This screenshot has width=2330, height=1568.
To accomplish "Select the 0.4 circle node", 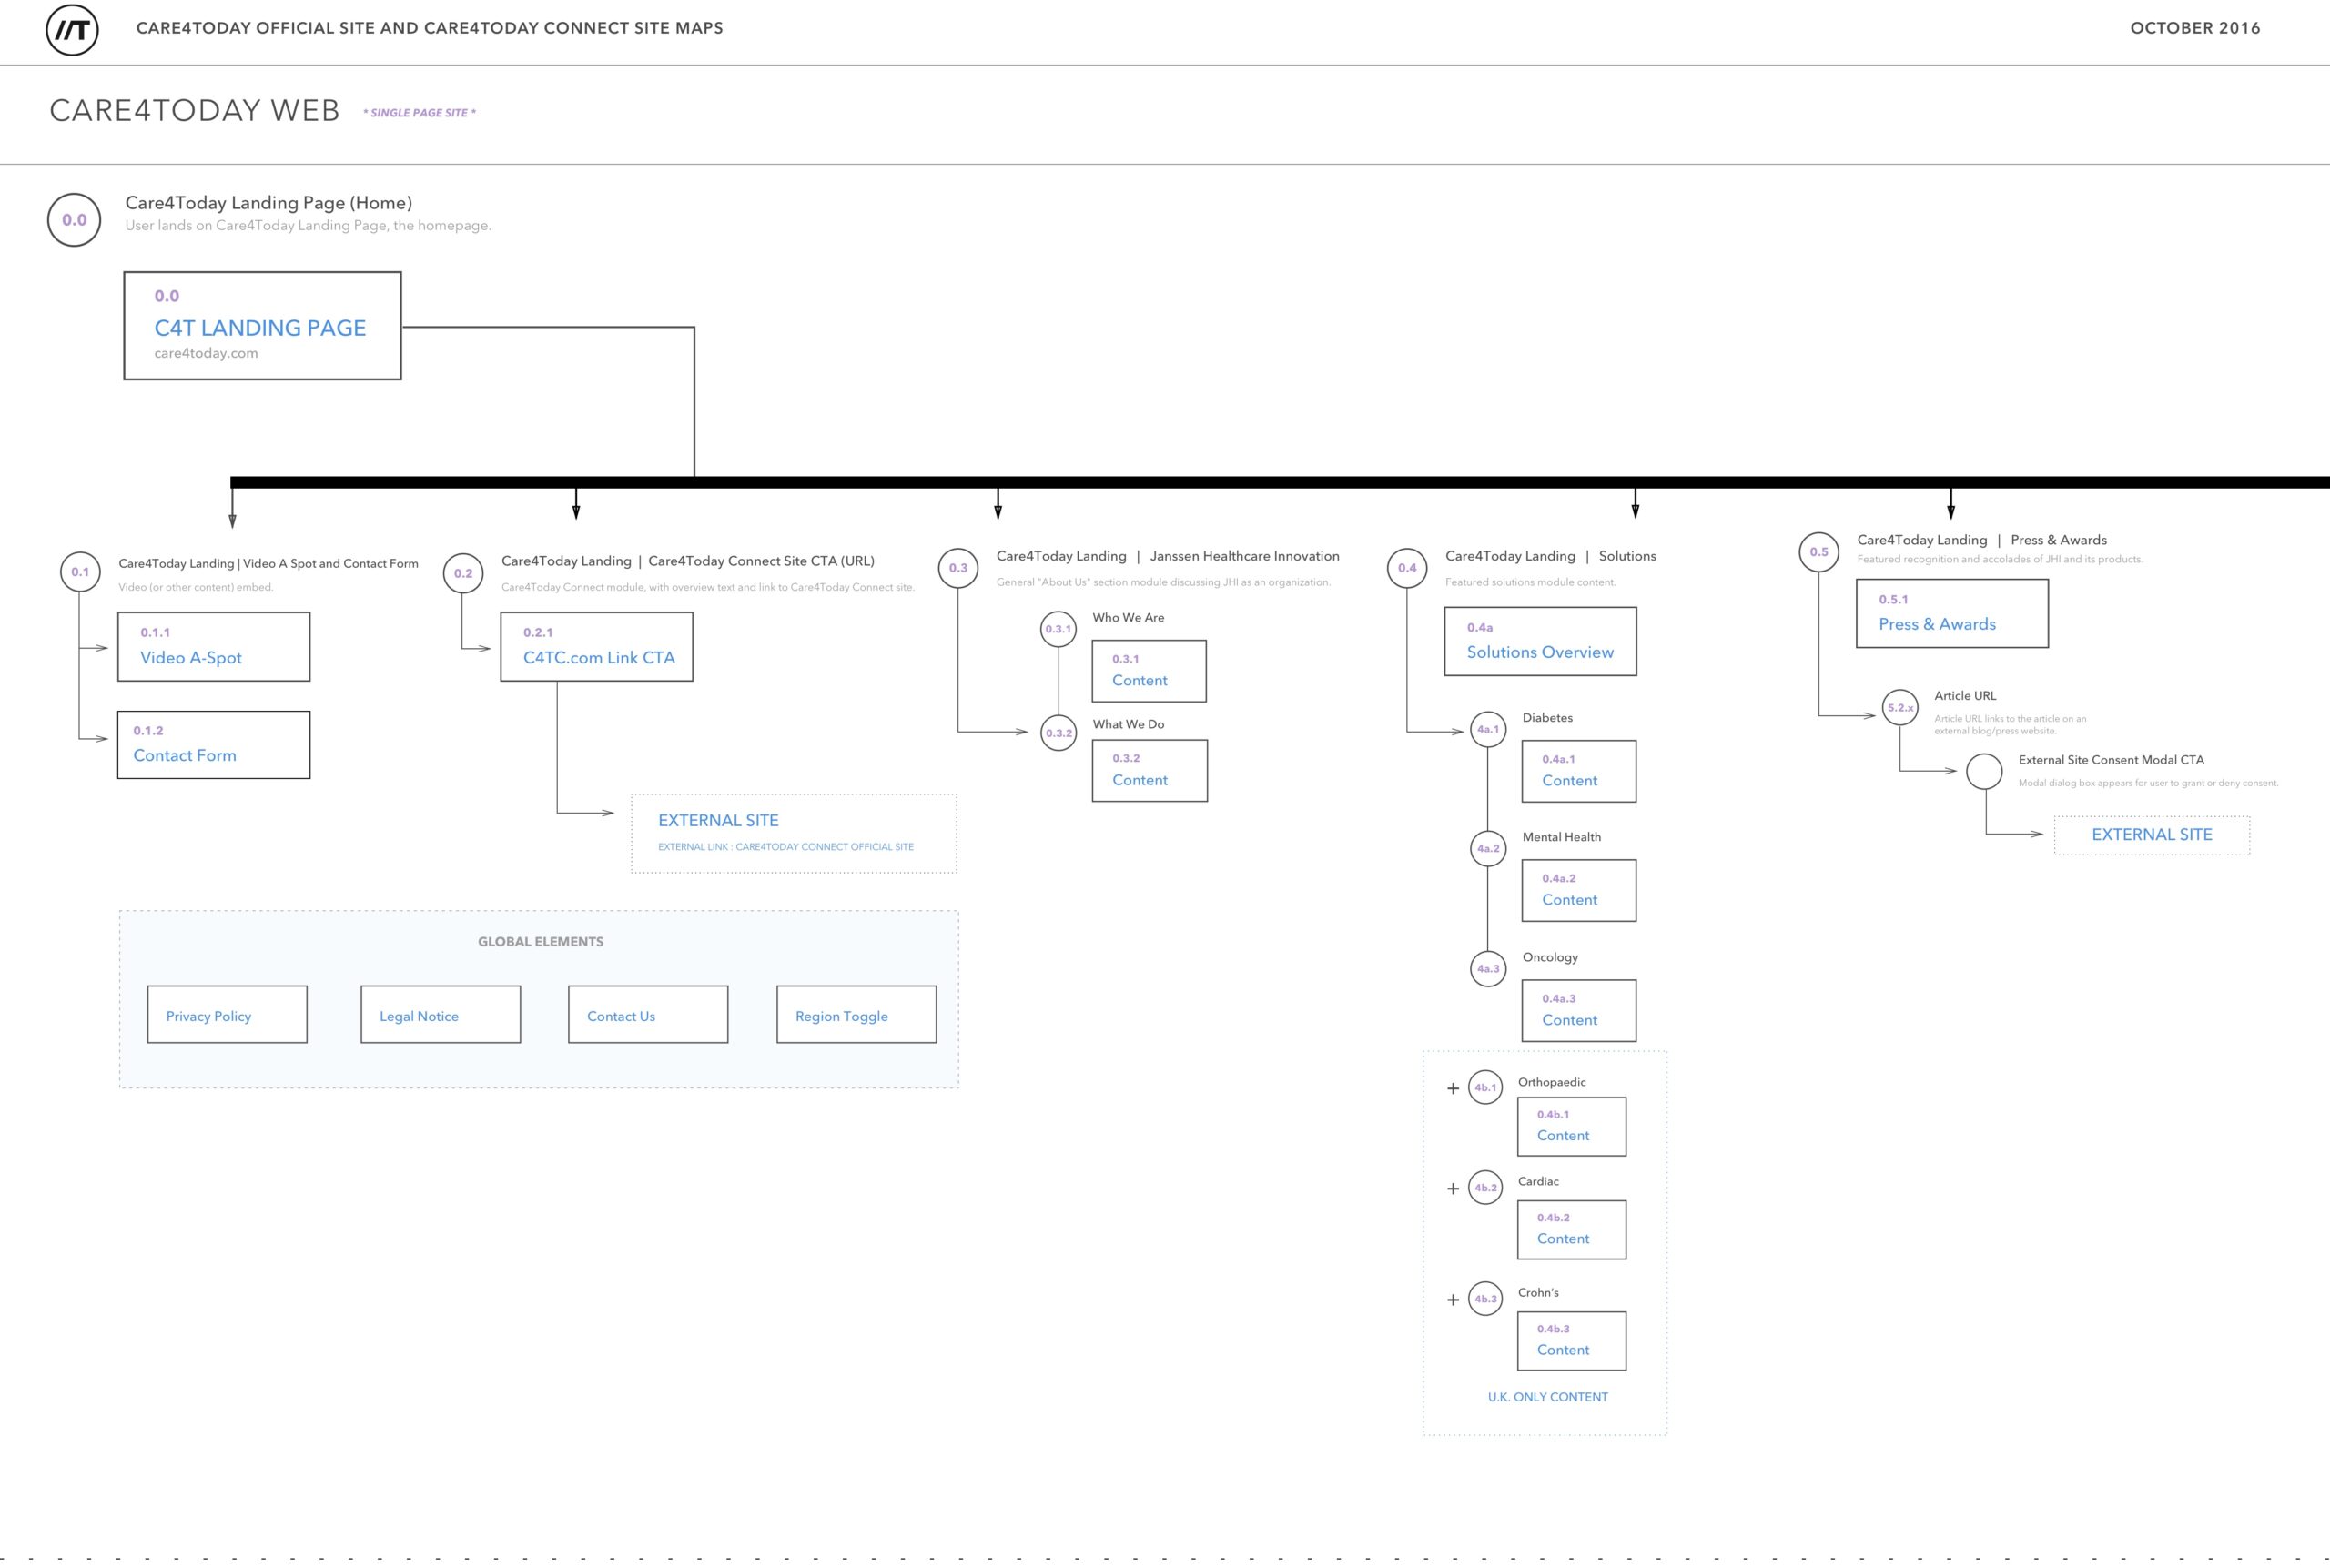I will tap(1407, 568).
